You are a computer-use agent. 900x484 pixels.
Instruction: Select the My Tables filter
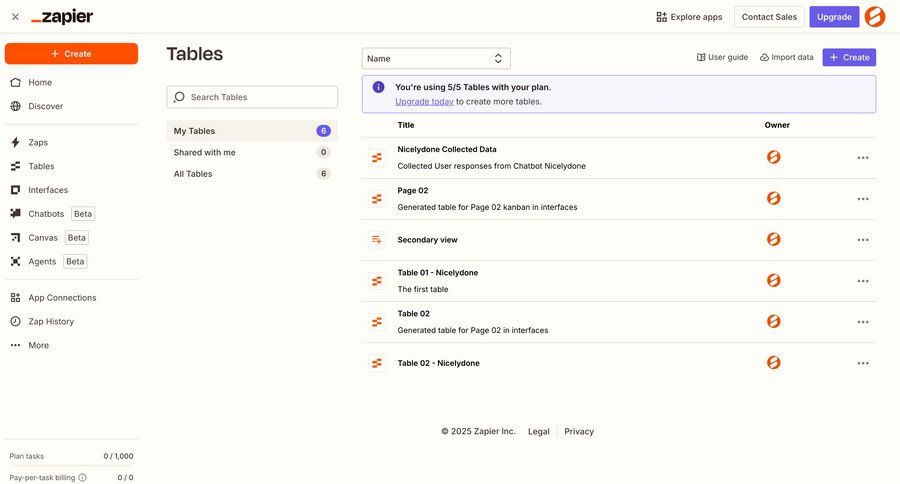click(x=252, y=131)
